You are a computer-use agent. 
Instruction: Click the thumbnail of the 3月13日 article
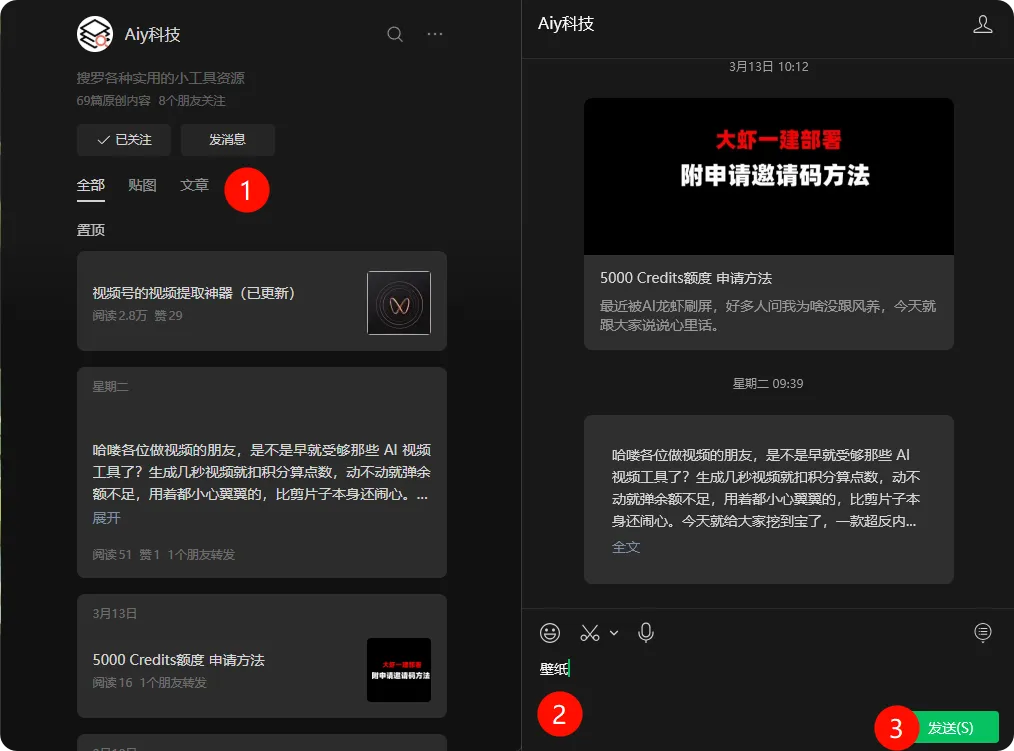point(399,670)
